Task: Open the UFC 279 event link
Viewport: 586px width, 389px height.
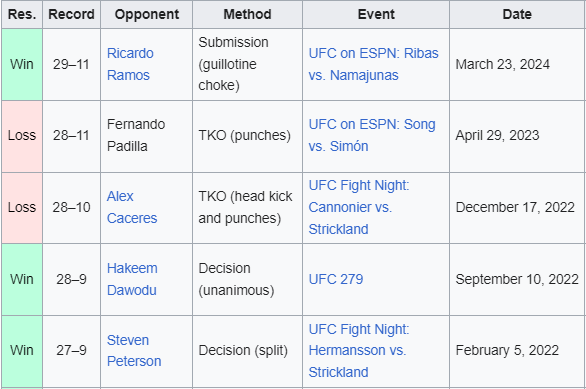Action: [336, 279]
